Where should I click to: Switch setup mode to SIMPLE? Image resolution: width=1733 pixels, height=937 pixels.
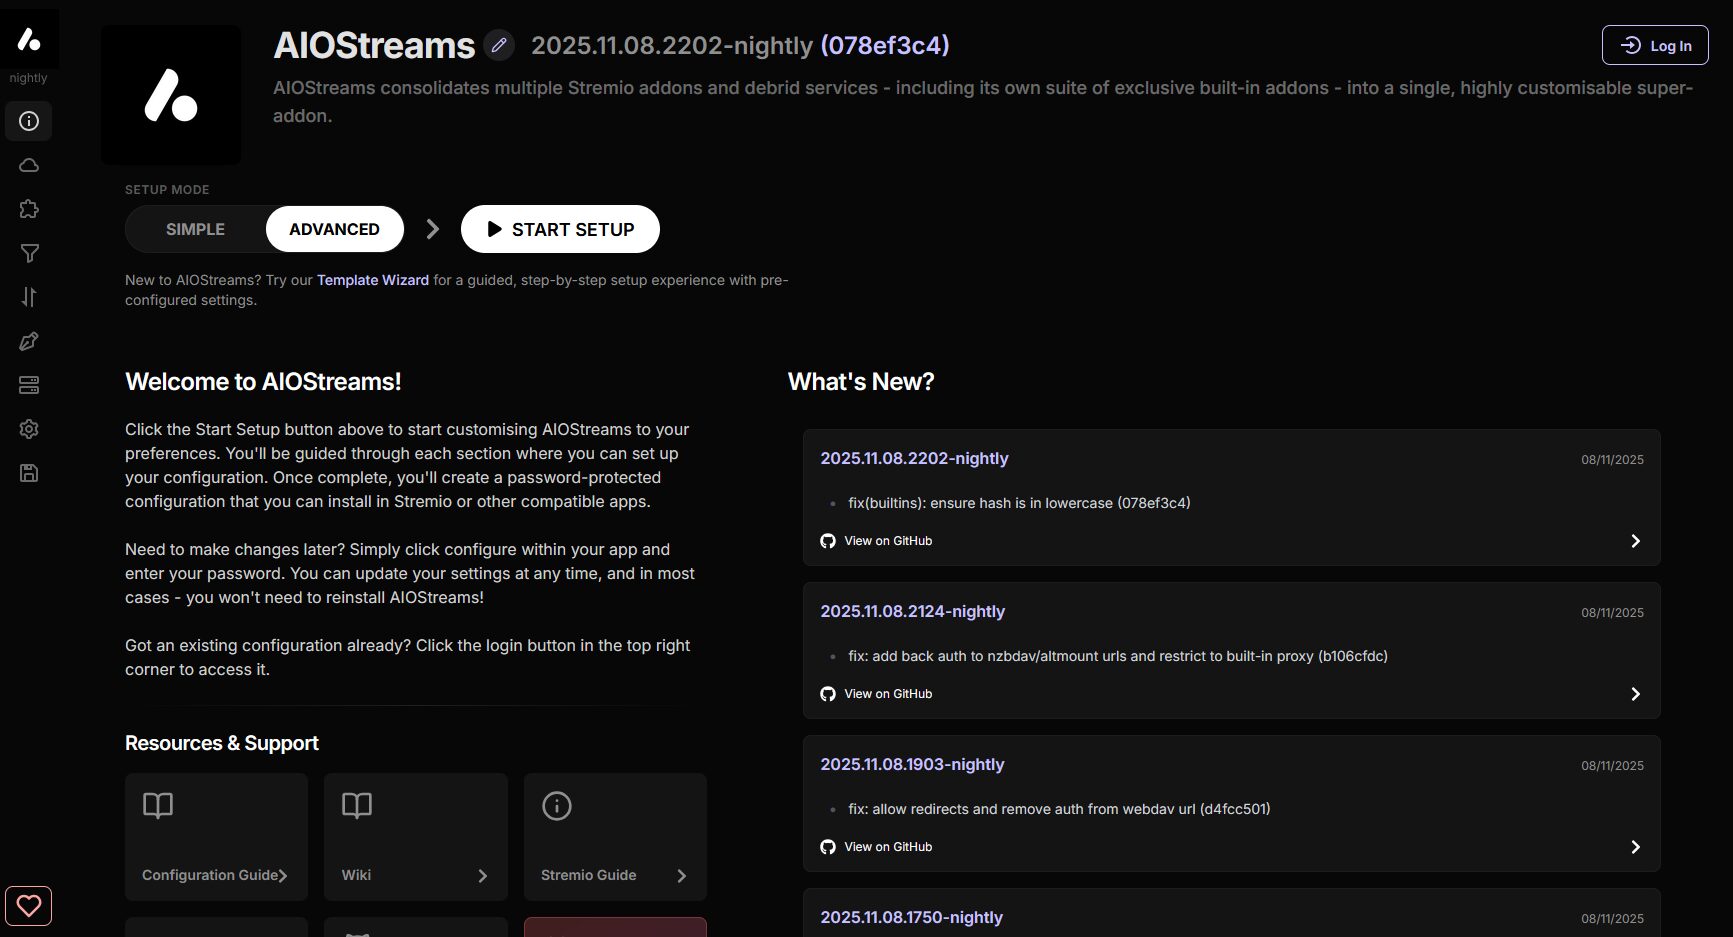(195, 229)
